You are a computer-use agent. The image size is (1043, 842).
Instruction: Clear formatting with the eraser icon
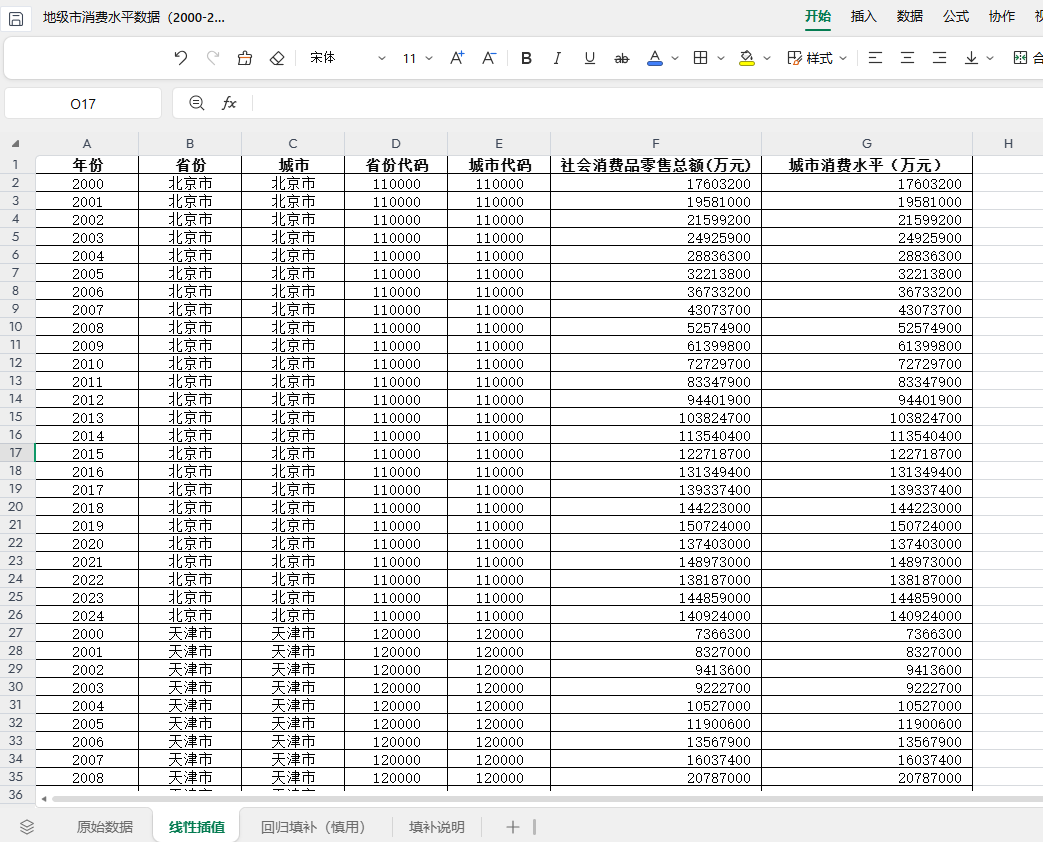click(x=277, y=59)
